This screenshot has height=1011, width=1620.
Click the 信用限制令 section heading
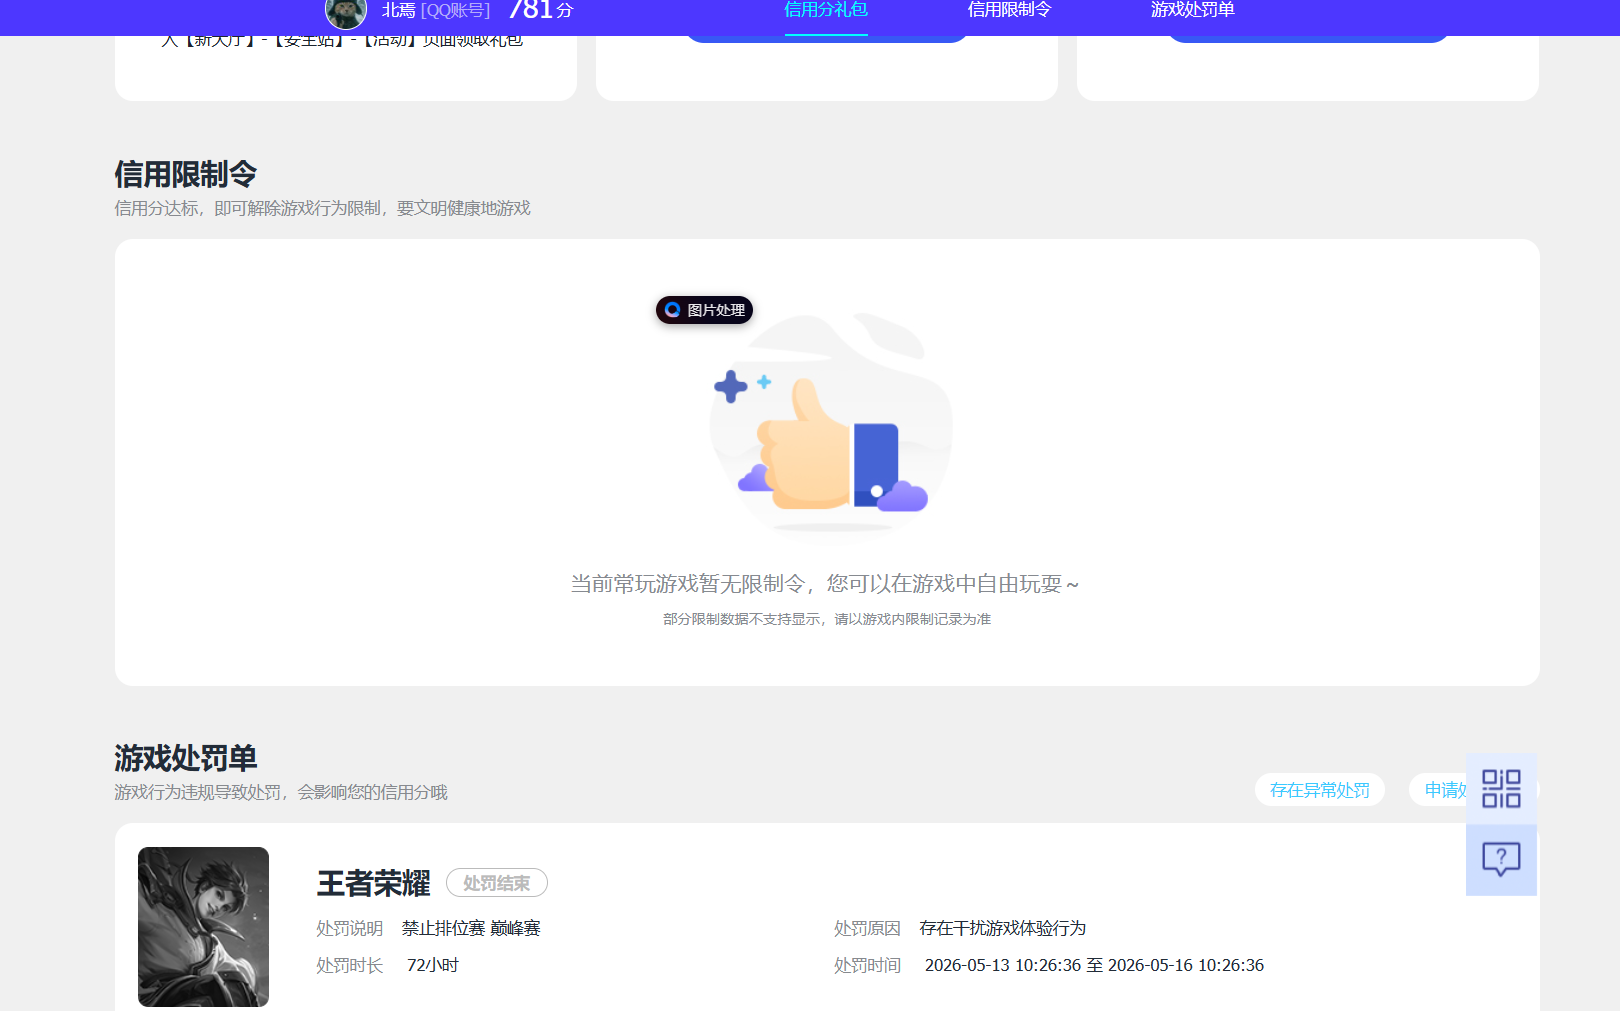(186, 174)
